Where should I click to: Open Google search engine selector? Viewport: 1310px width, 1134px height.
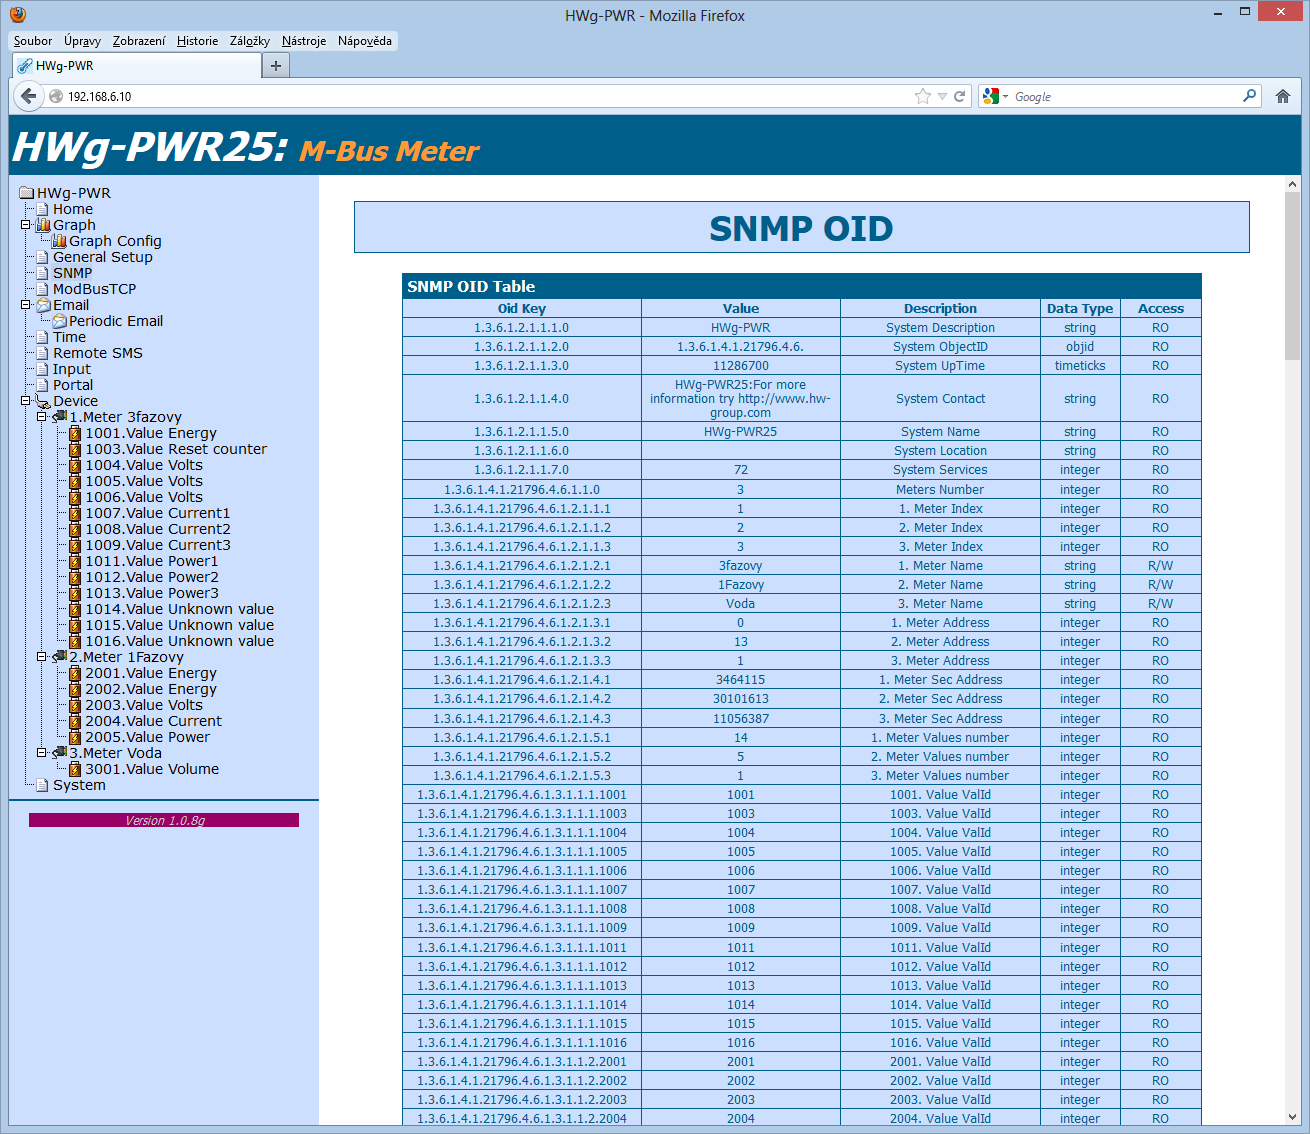pos(996,96)
